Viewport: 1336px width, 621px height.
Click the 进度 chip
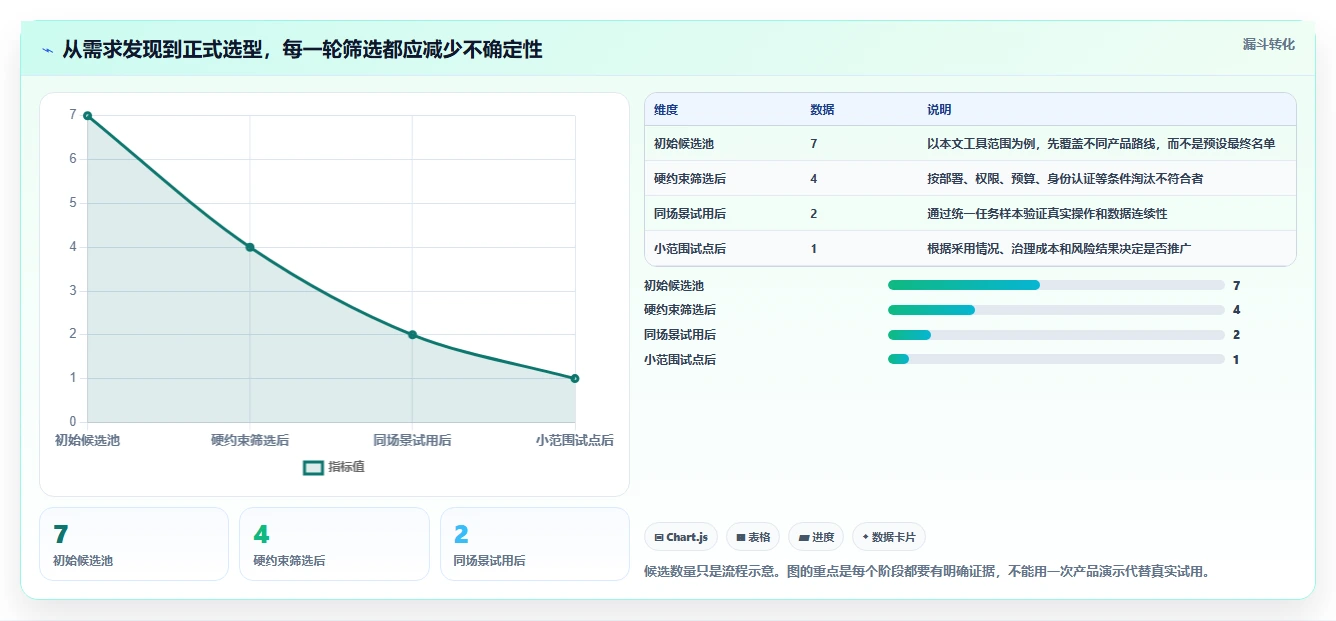click(x=816, y=537)
